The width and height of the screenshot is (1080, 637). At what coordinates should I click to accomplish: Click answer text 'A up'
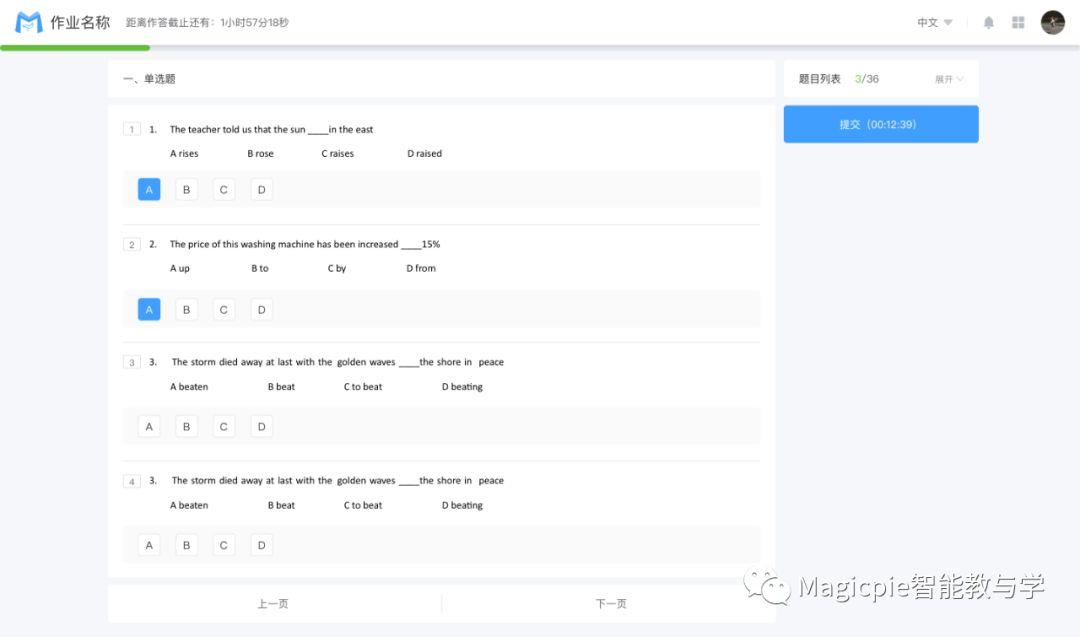click(x=180, y=269)
